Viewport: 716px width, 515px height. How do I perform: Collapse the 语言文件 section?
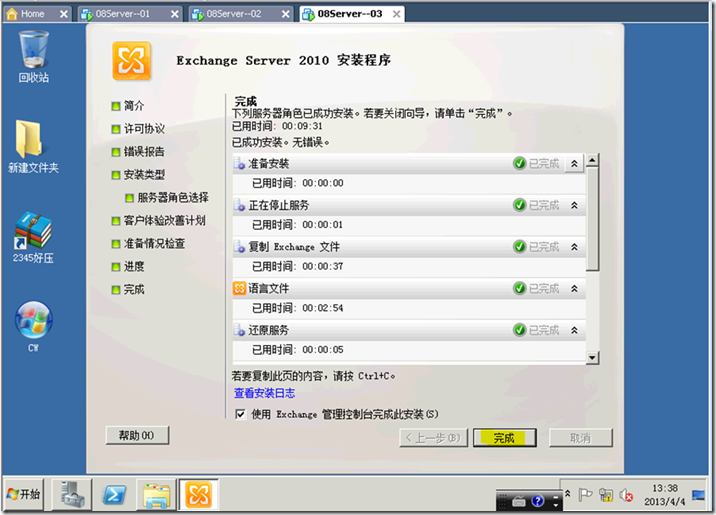pyautogui.click(x=574, y=289)
